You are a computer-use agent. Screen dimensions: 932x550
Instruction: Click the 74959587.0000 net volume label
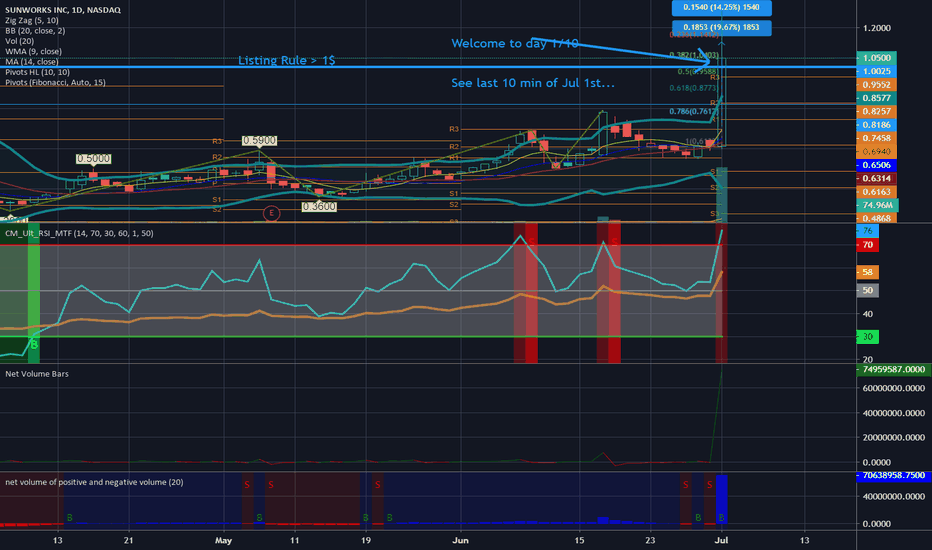coord(893,369)
